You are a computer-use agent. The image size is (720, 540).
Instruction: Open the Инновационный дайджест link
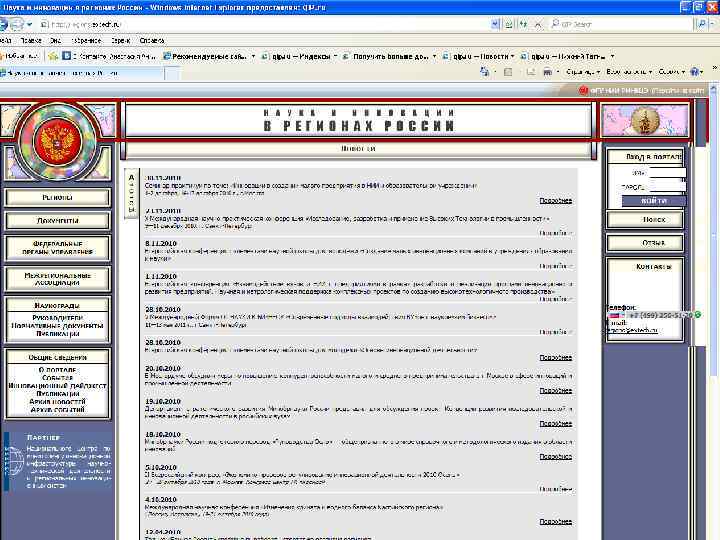click(x=57, y=386)
